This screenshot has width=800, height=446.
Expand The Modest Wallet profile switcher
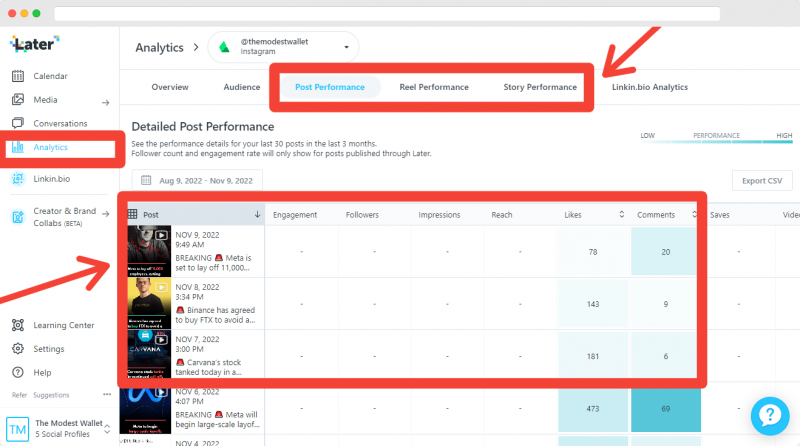click(x=107, y=428)
